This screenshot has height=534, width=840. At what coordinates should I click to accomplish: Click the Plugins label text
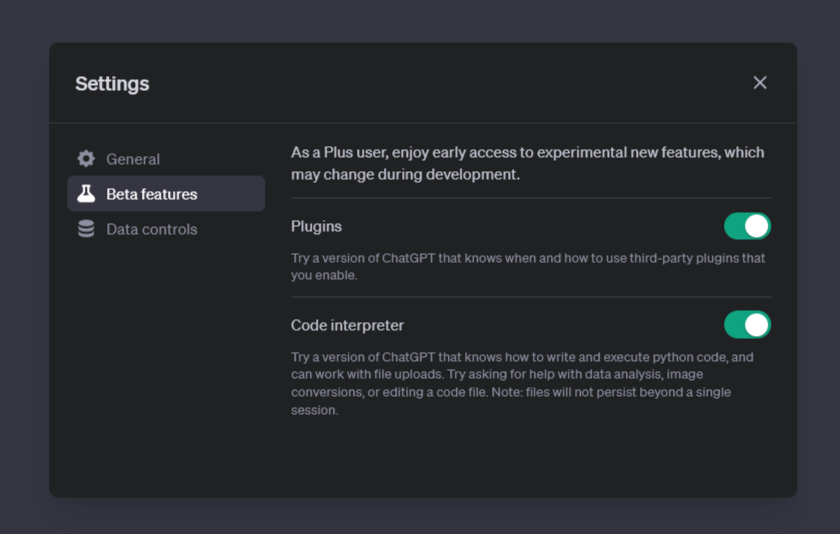coord(316,227)
